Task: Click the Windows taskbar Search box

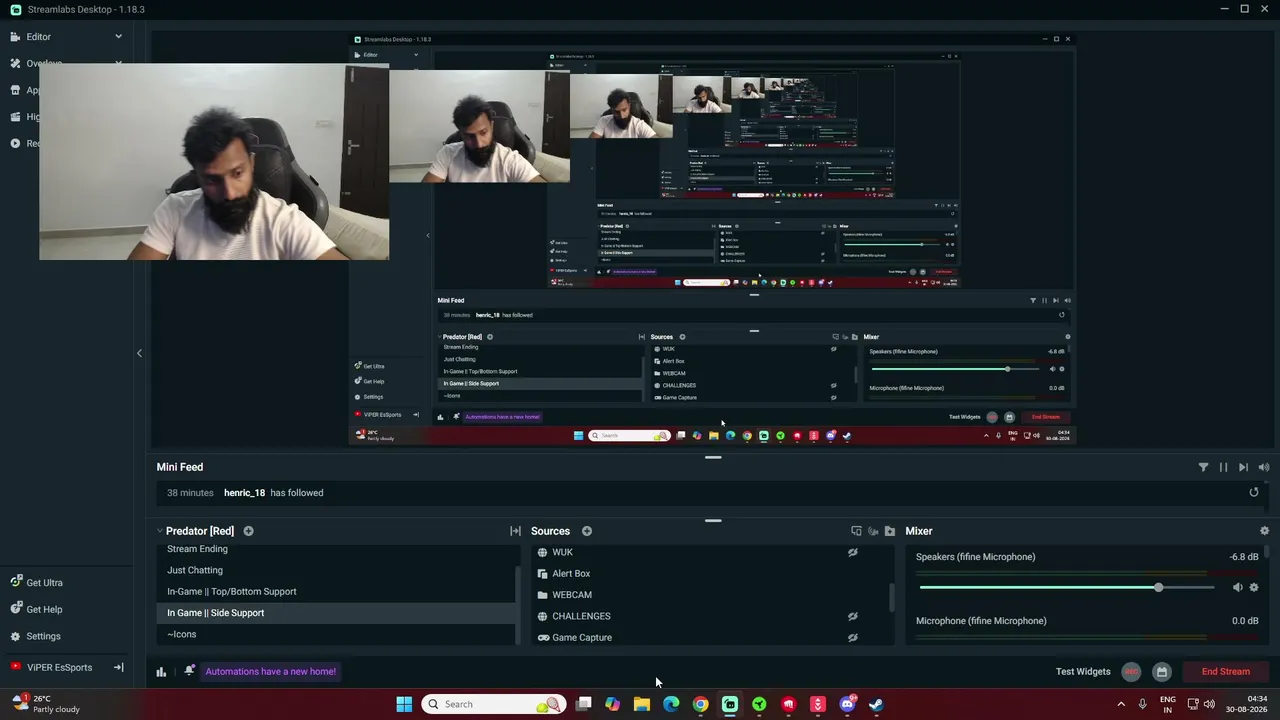Action: pyautogui.click(x=494, y=704)
